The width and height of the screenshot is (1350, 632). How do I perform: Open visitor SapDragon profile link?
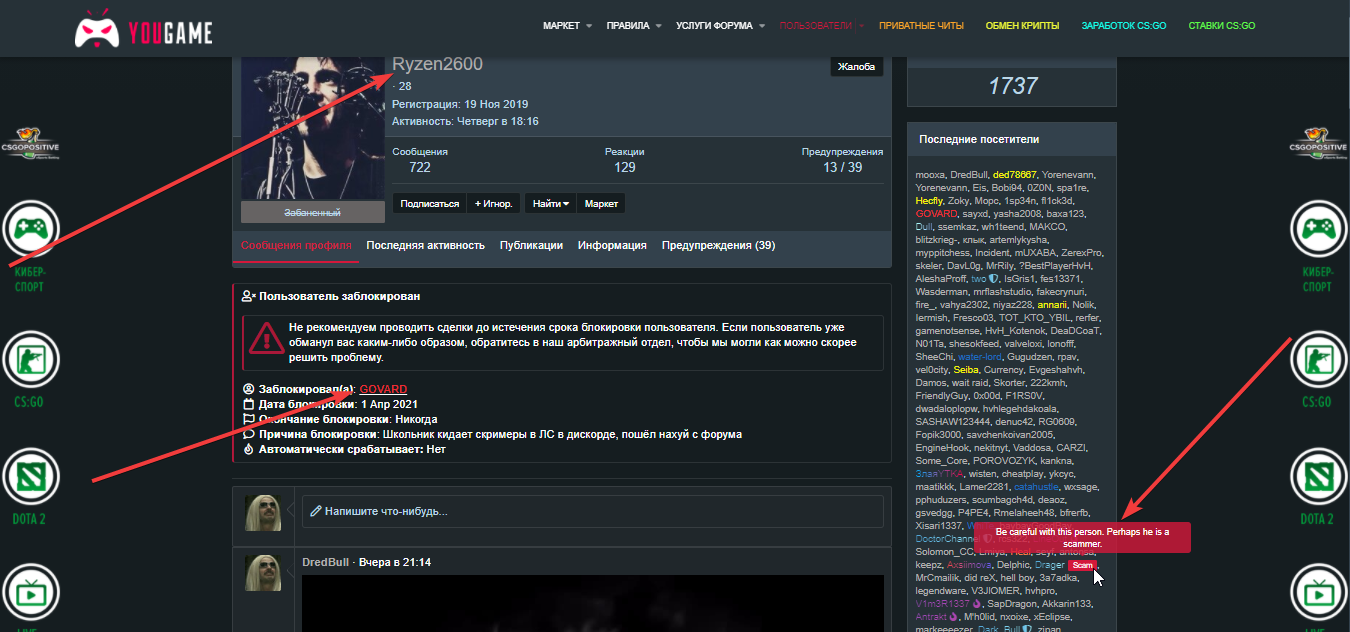(1015, 603)
